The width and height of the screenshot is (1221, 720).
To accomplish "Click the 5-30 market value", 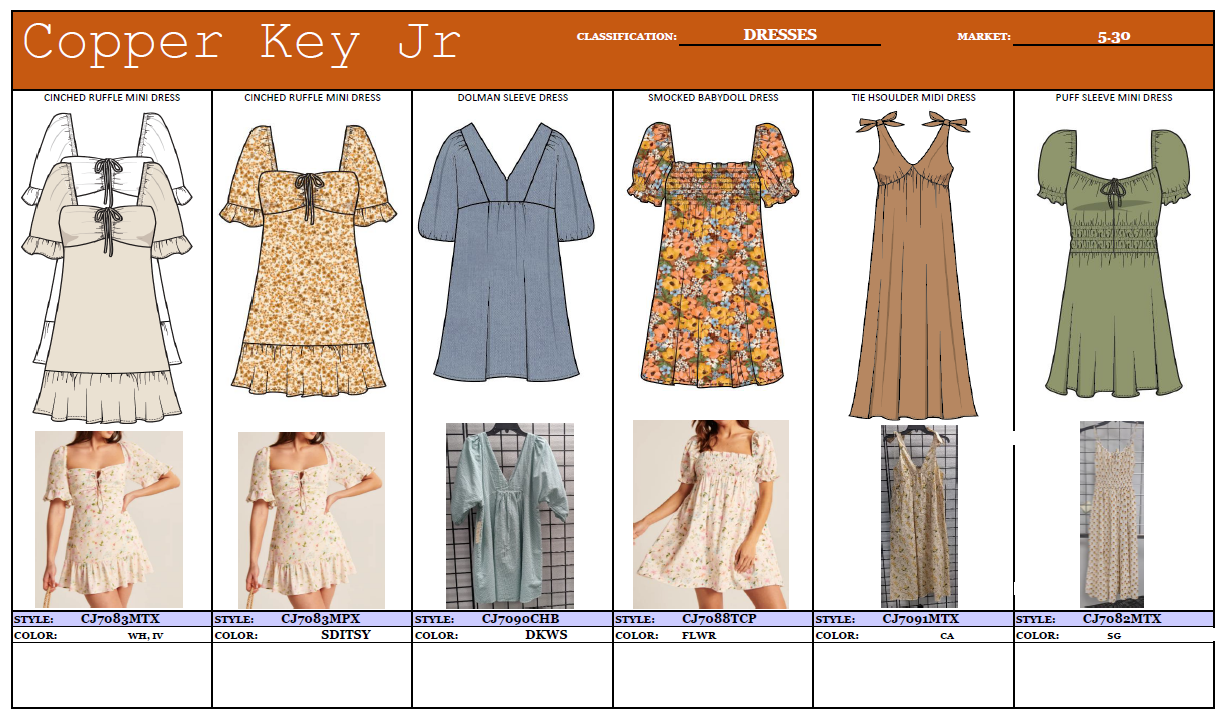I will (1114, 36).
